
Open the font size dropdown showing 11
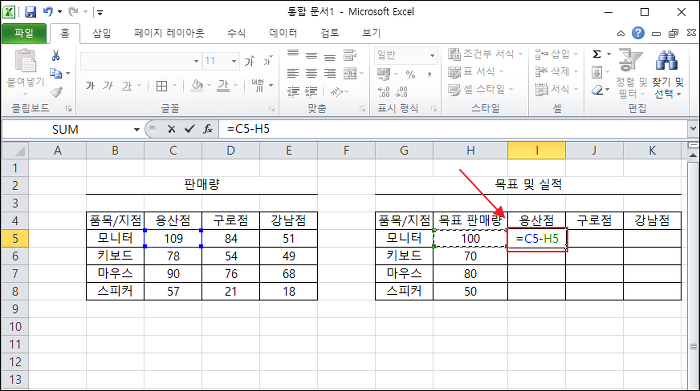click(x=233, y=61)
